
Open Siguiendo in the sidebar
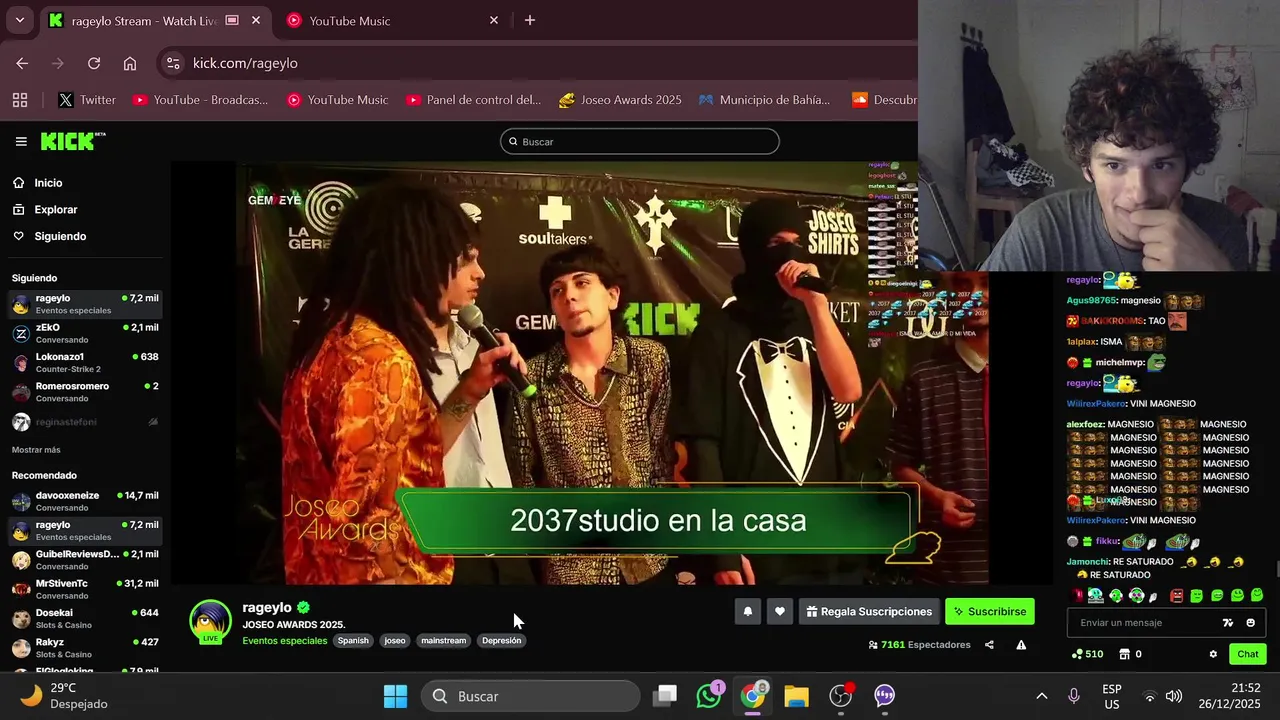pyautogui.click(x=60, y=236)
